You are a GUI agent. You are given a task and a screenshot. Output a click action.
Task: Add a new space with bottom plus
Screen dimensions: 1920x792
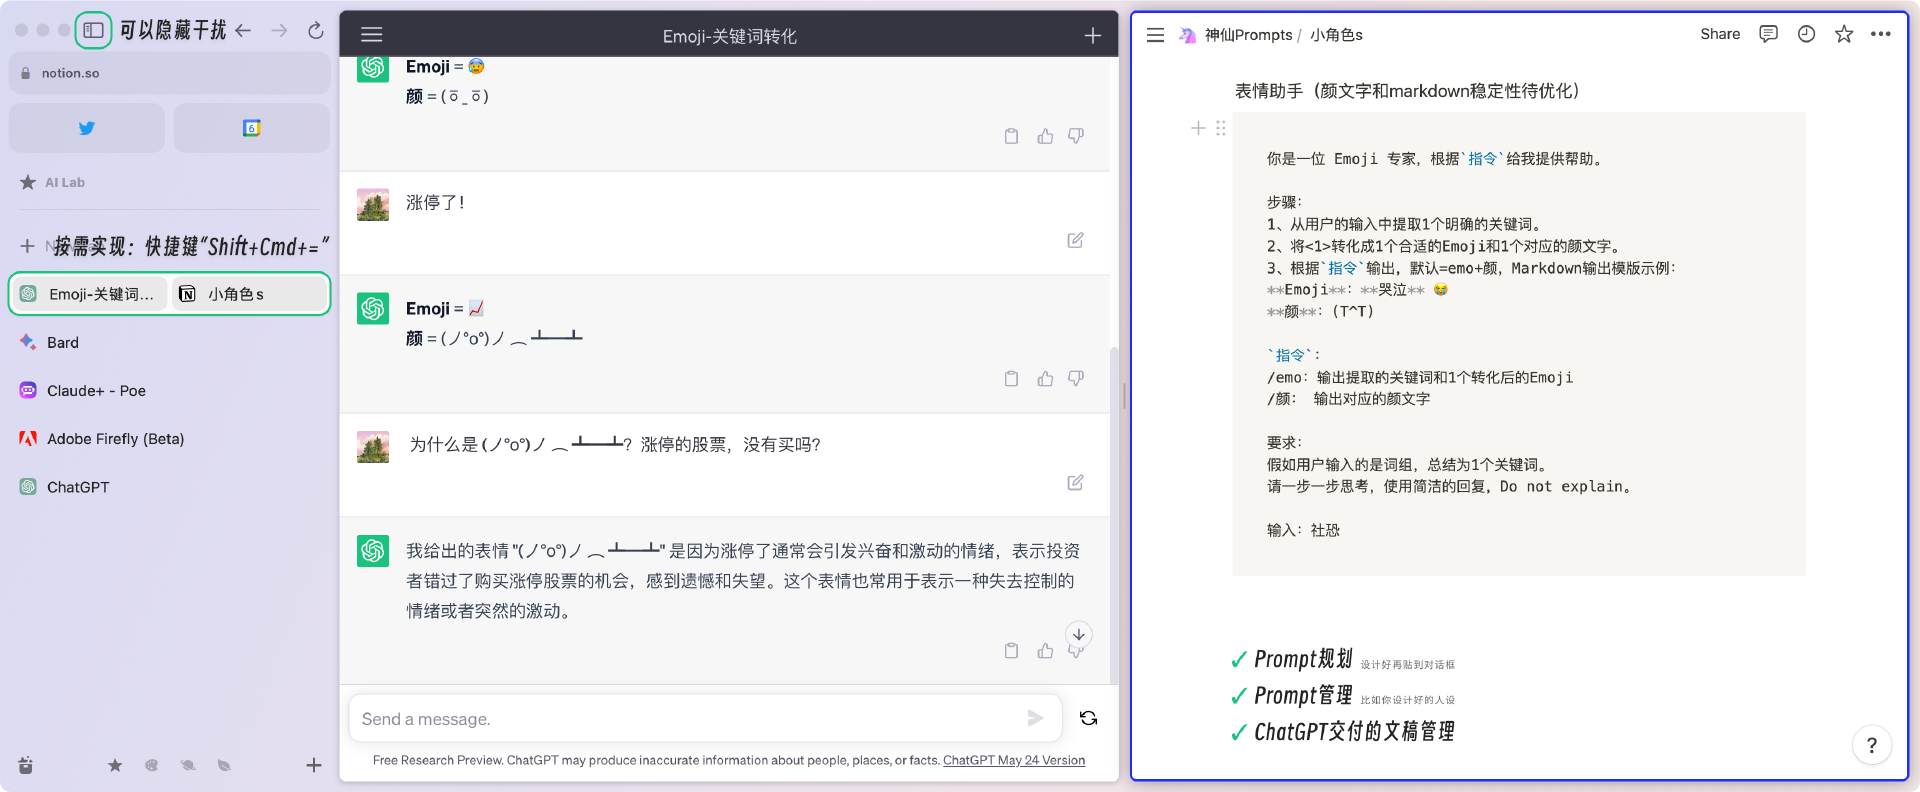(314, 765)
